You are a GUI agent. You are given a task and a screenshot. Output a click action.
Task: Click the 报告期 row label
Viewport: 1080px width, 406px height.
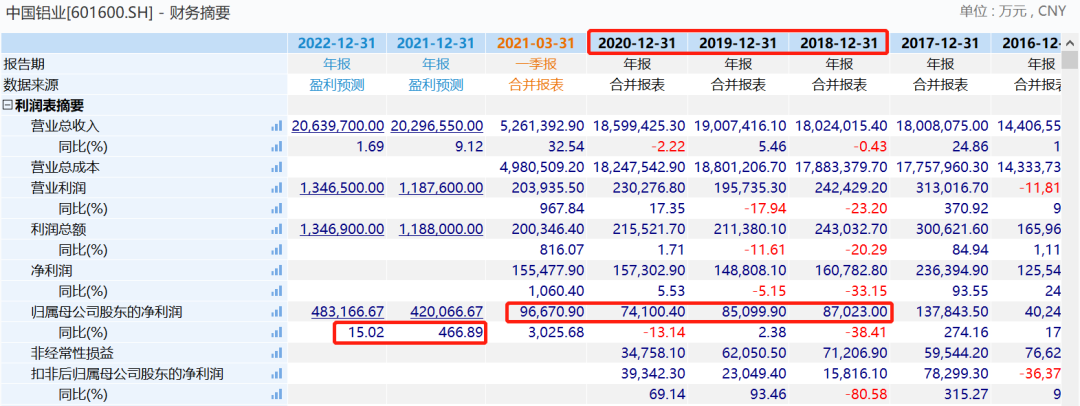point(24,64)
